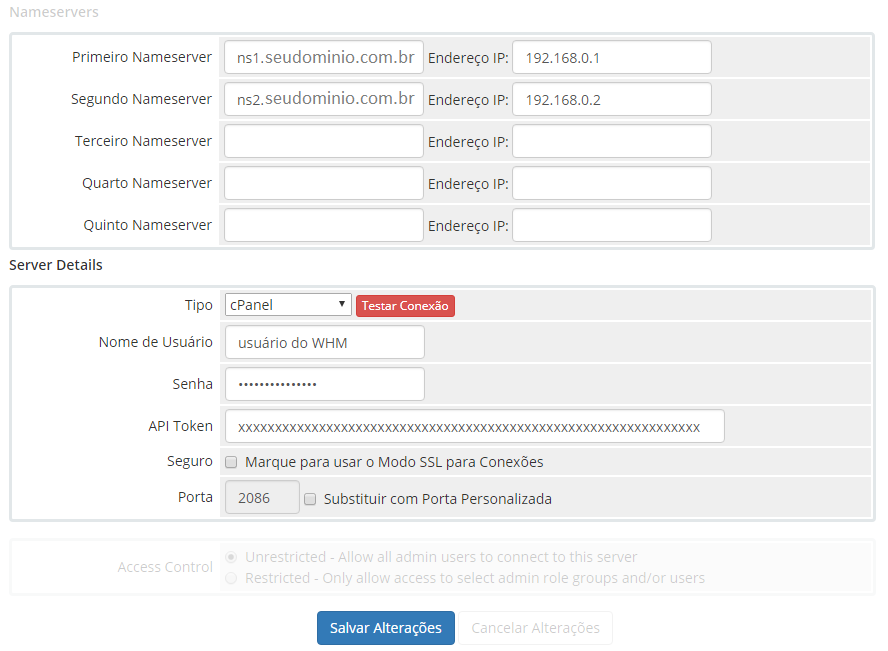Click the Senha password field

tap(325, 384)
